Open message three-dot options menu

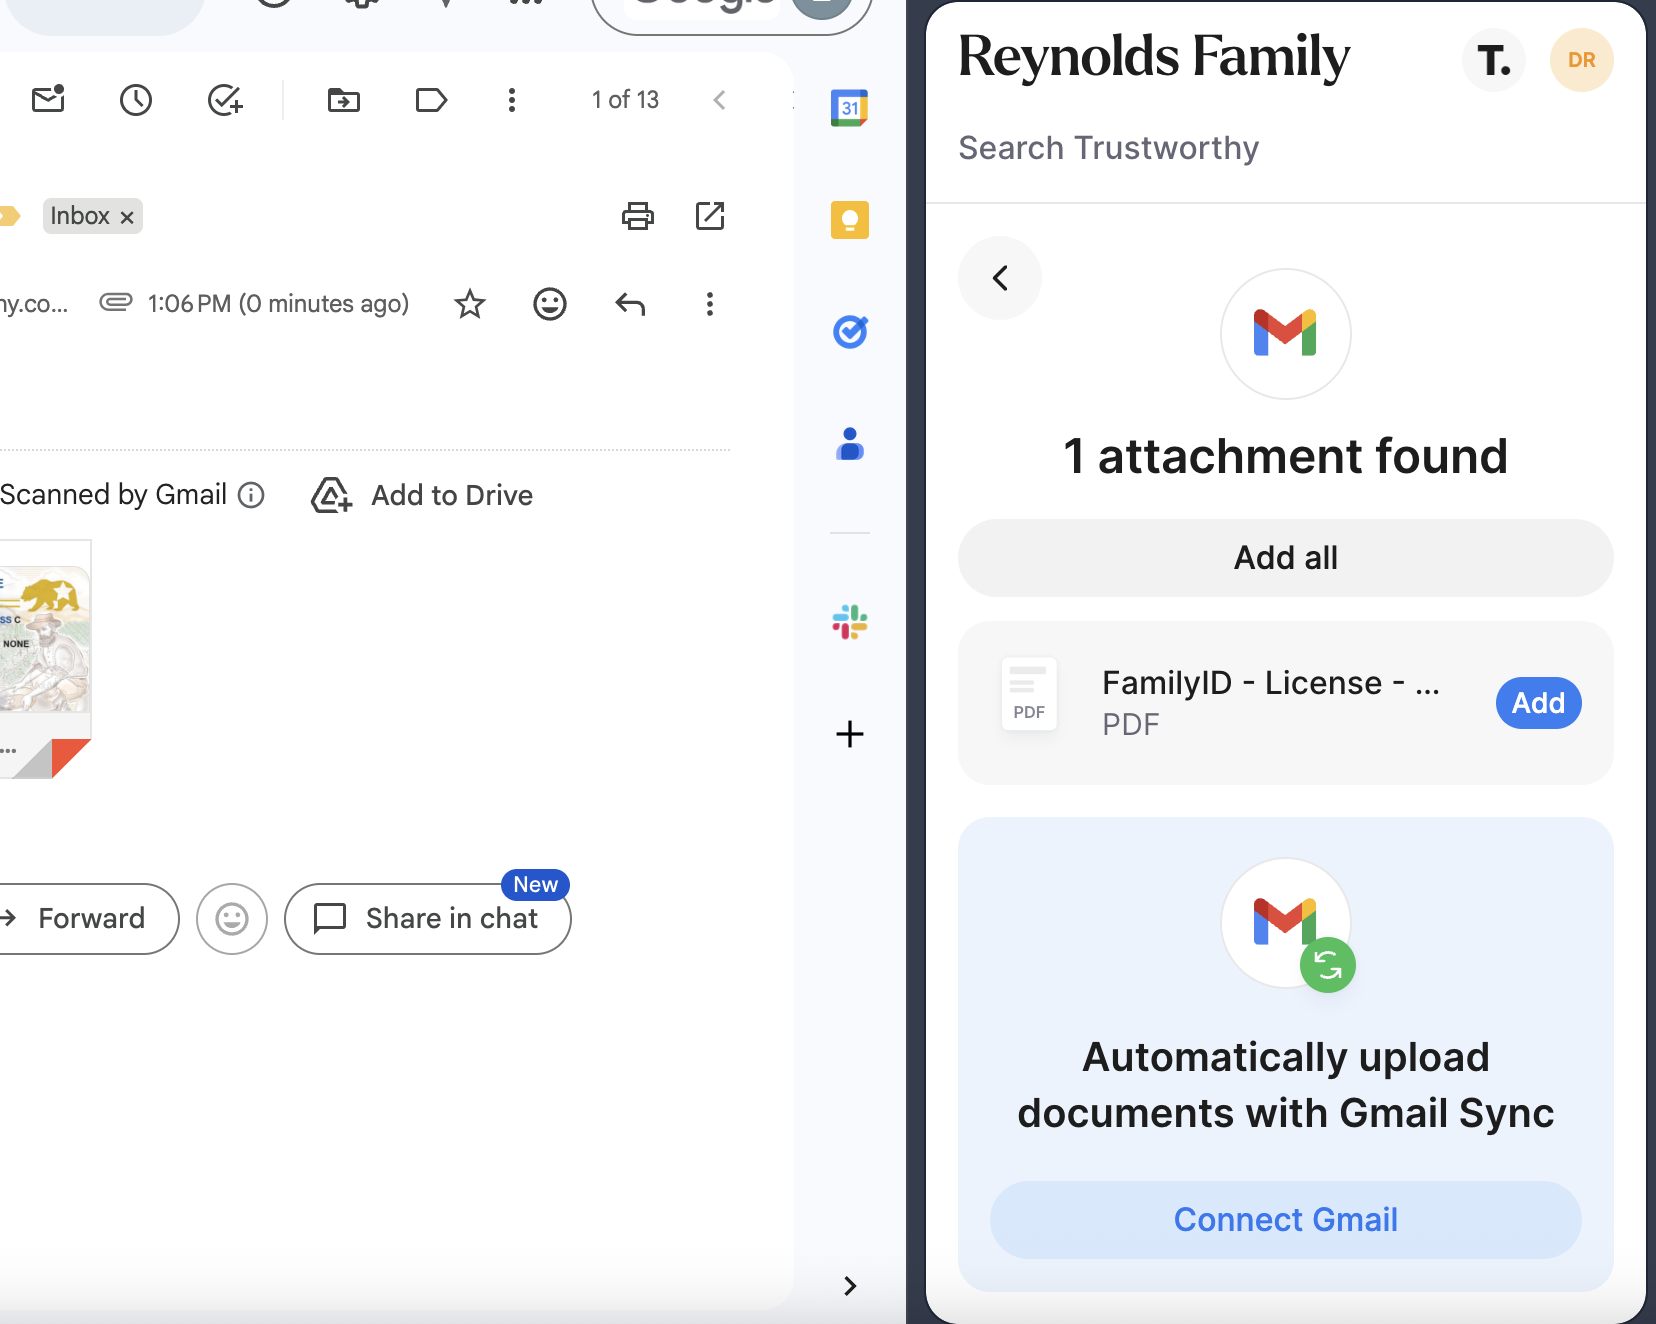point(710,304)
